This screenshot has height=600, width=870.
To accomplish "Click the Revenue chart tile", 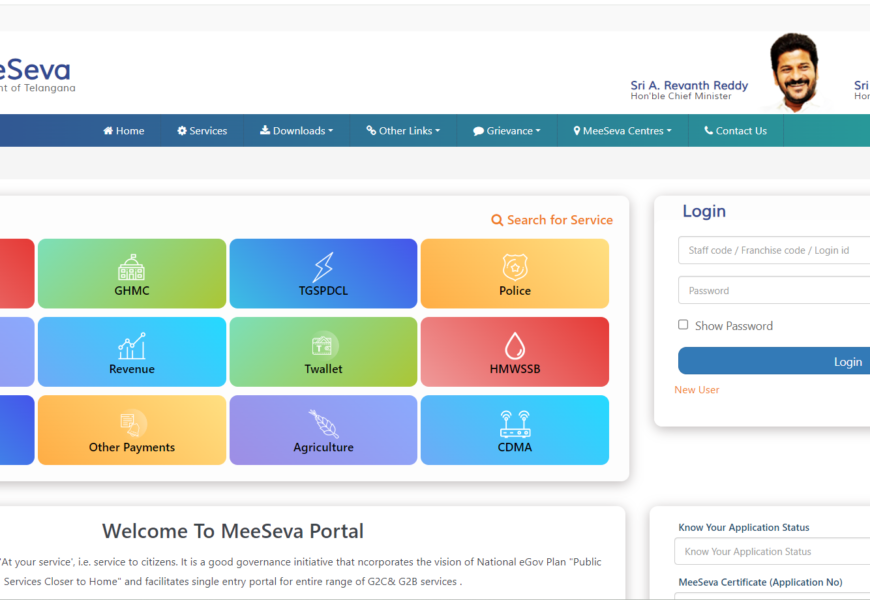I will (x=132, y=352).
